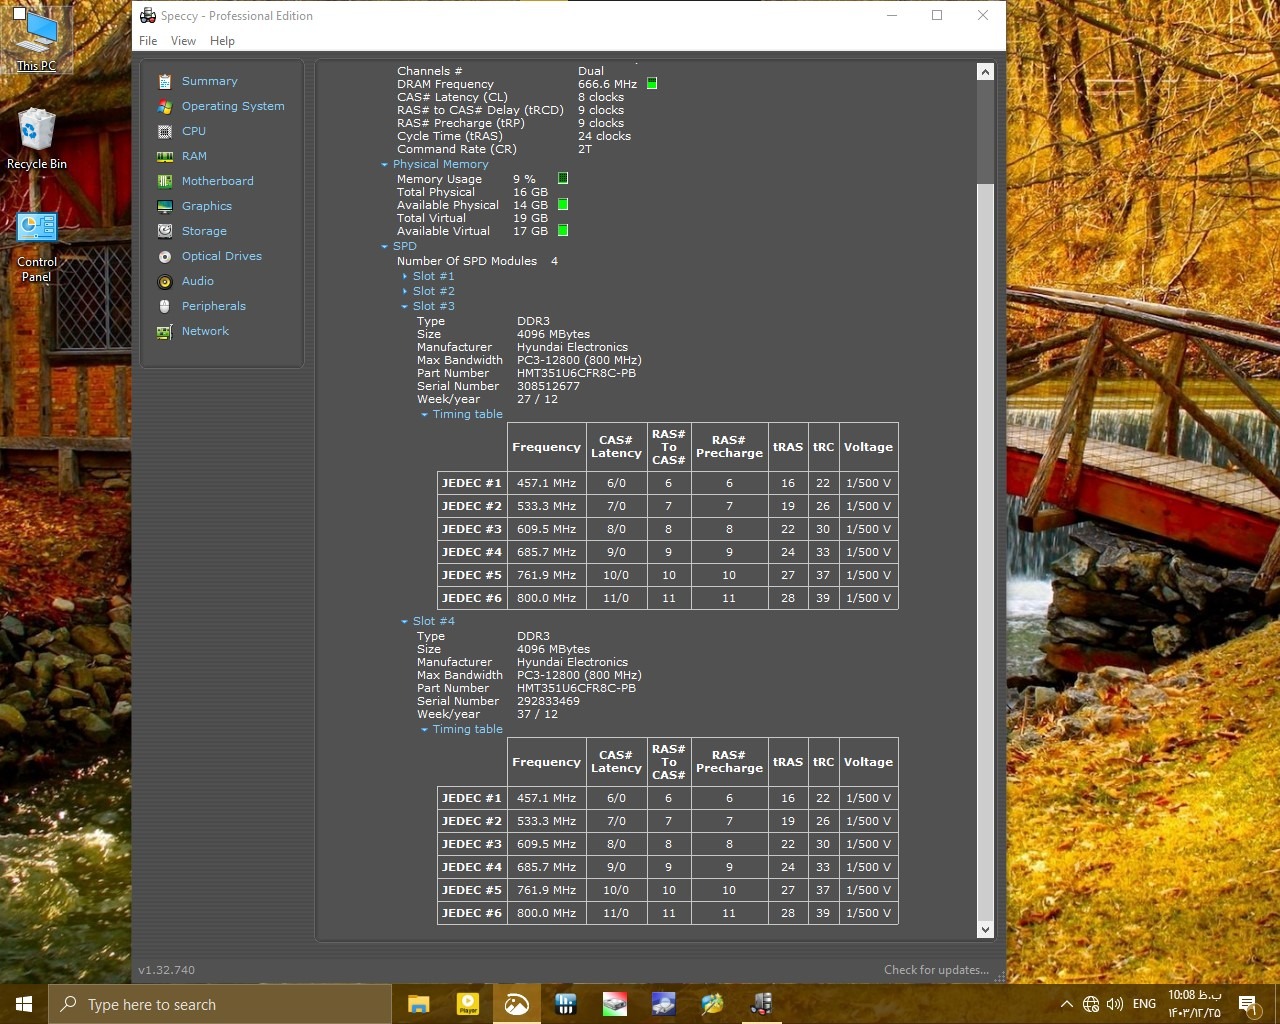This screenshot has width=1280, height=1024.
Task: Collapse Slot #4 Timing table
Action: click(424, 730)
